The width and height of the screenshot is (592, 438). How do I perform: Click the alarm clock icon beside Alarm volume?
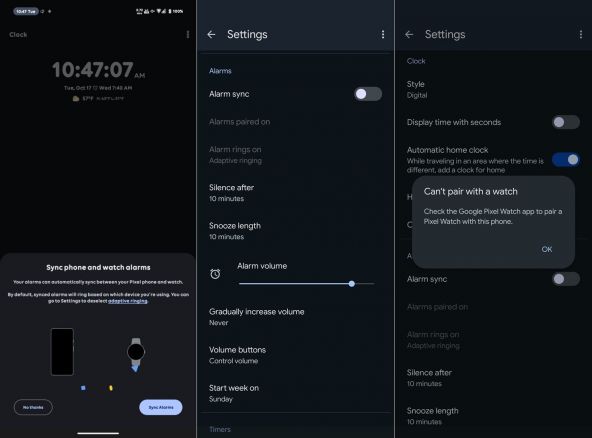(x=215, y=274)
